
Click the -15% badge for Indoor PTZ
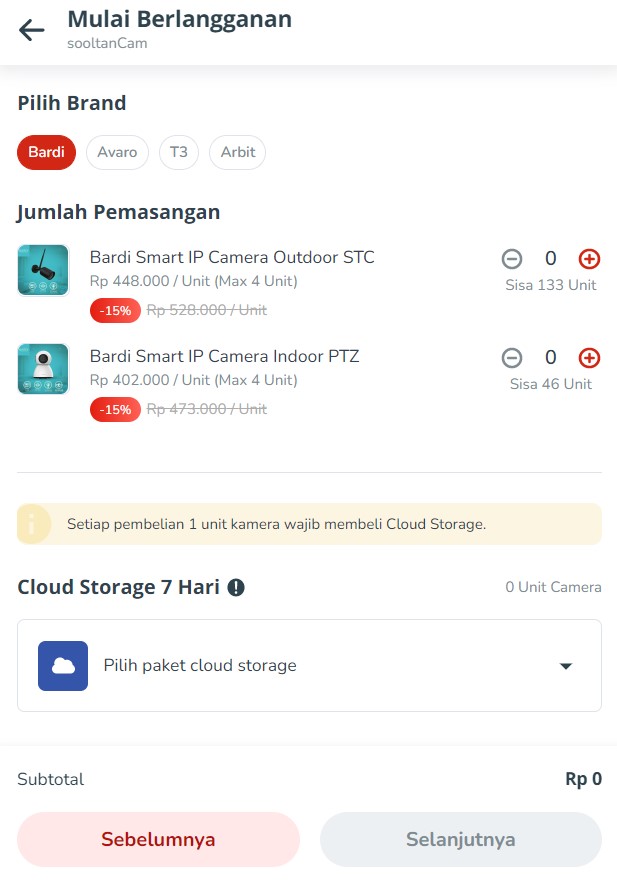pyautogui.click(x=115, y=409)
